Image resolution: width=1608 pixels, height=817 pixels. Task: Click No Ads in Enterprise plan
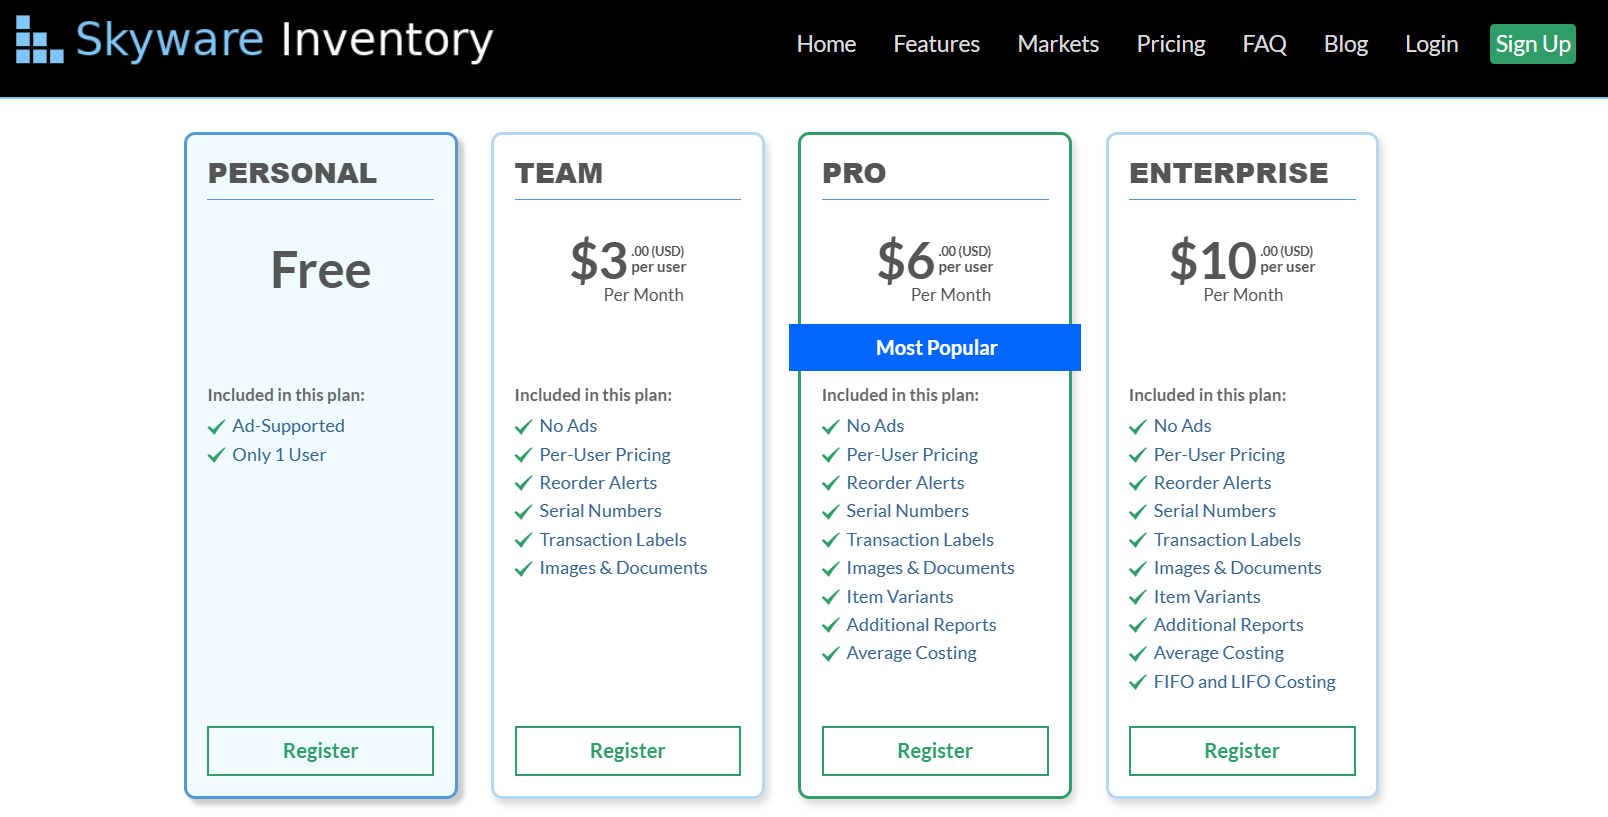[x=1182, y=426]
